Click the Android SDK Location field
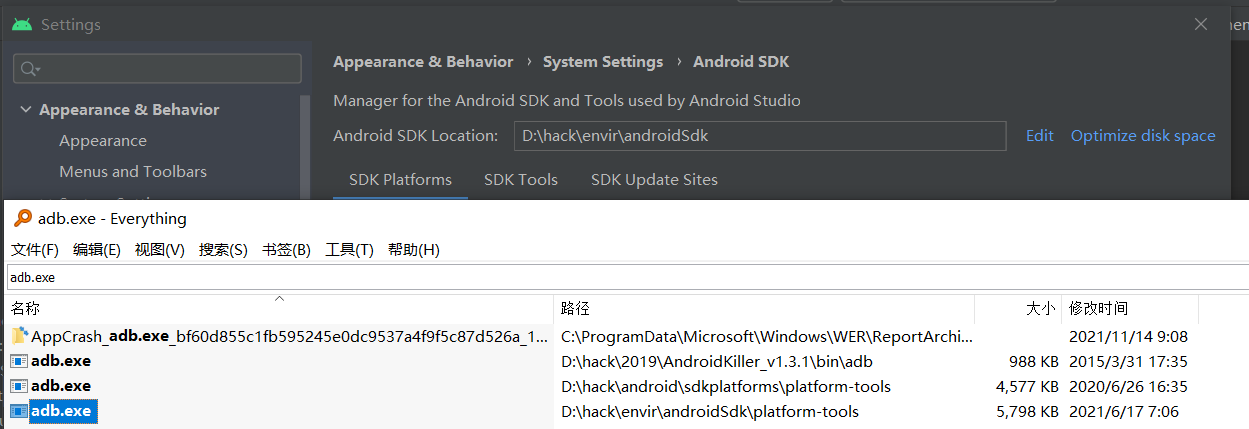 (760, 136)
